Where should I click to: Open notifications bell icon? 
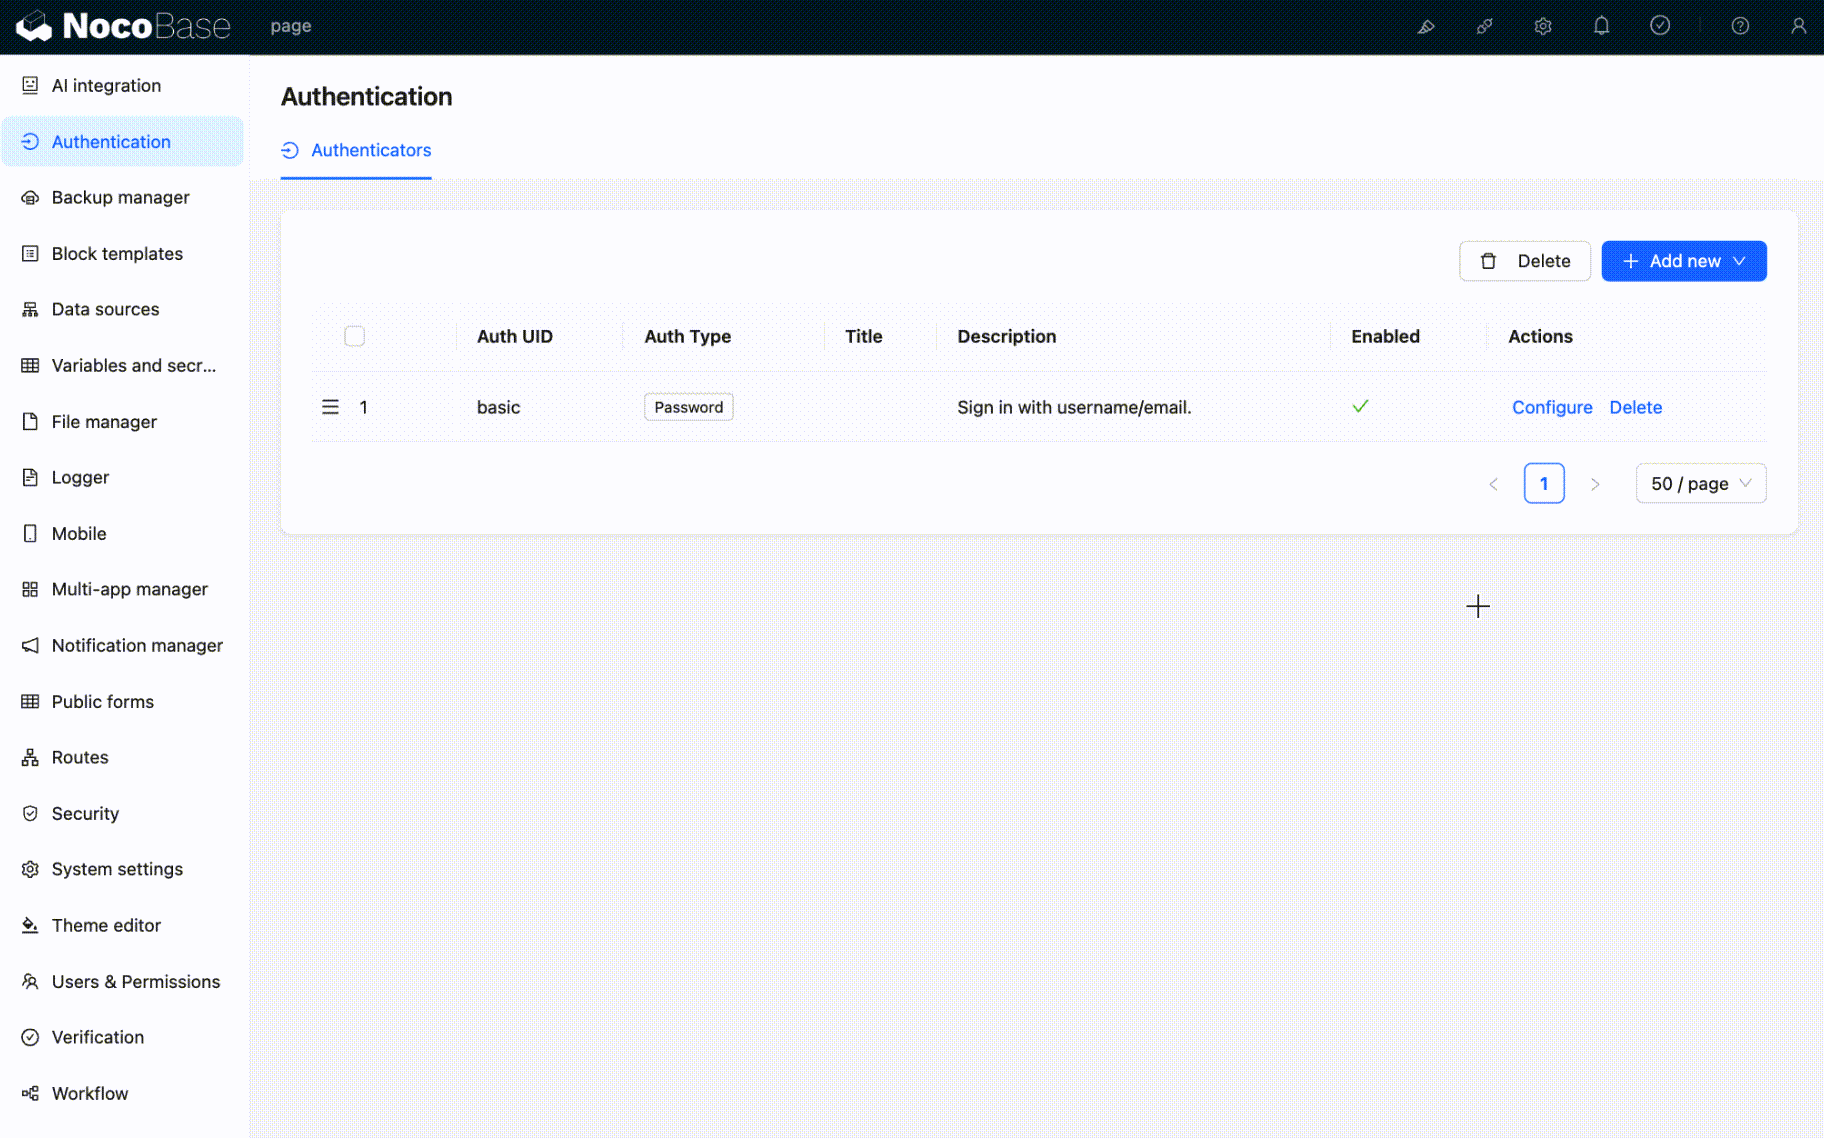(x=1601, y=26)
